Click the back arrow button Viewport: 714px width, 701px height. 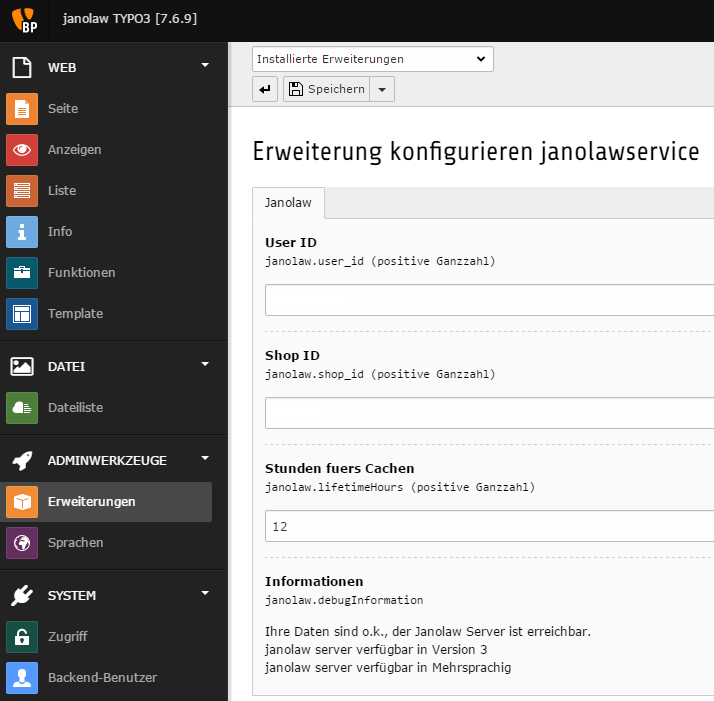265,89
